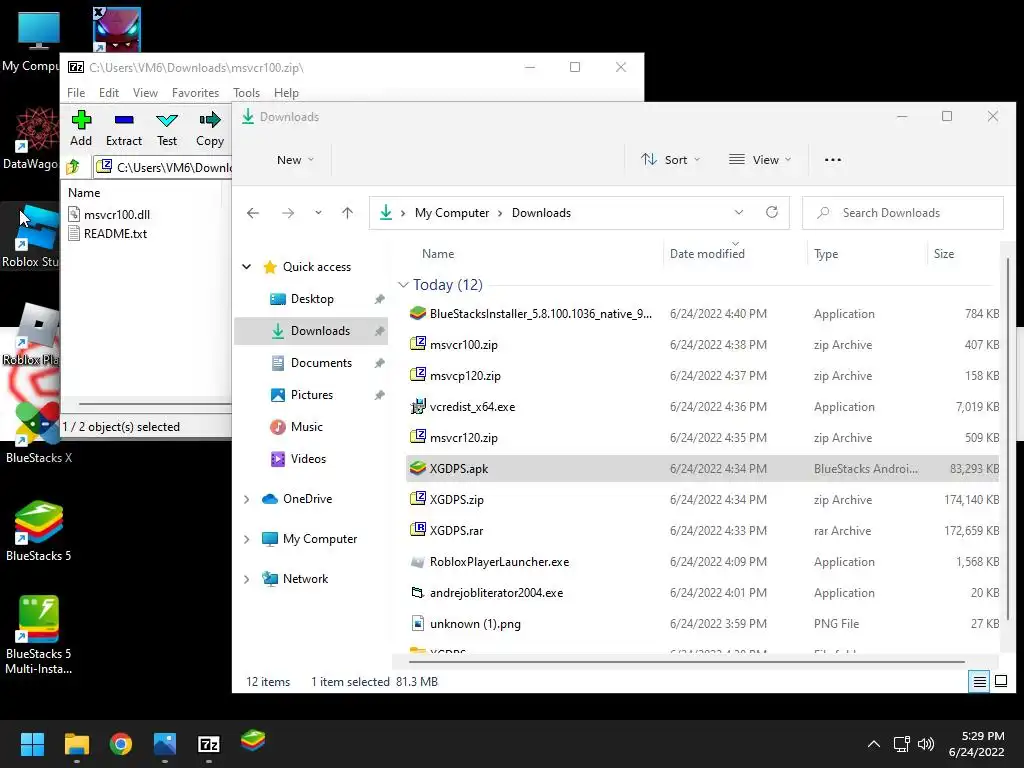Open the View menu in 7-Zip
Screen dimensions: 1024x768
pyautogui.click(x=145, y=93)
